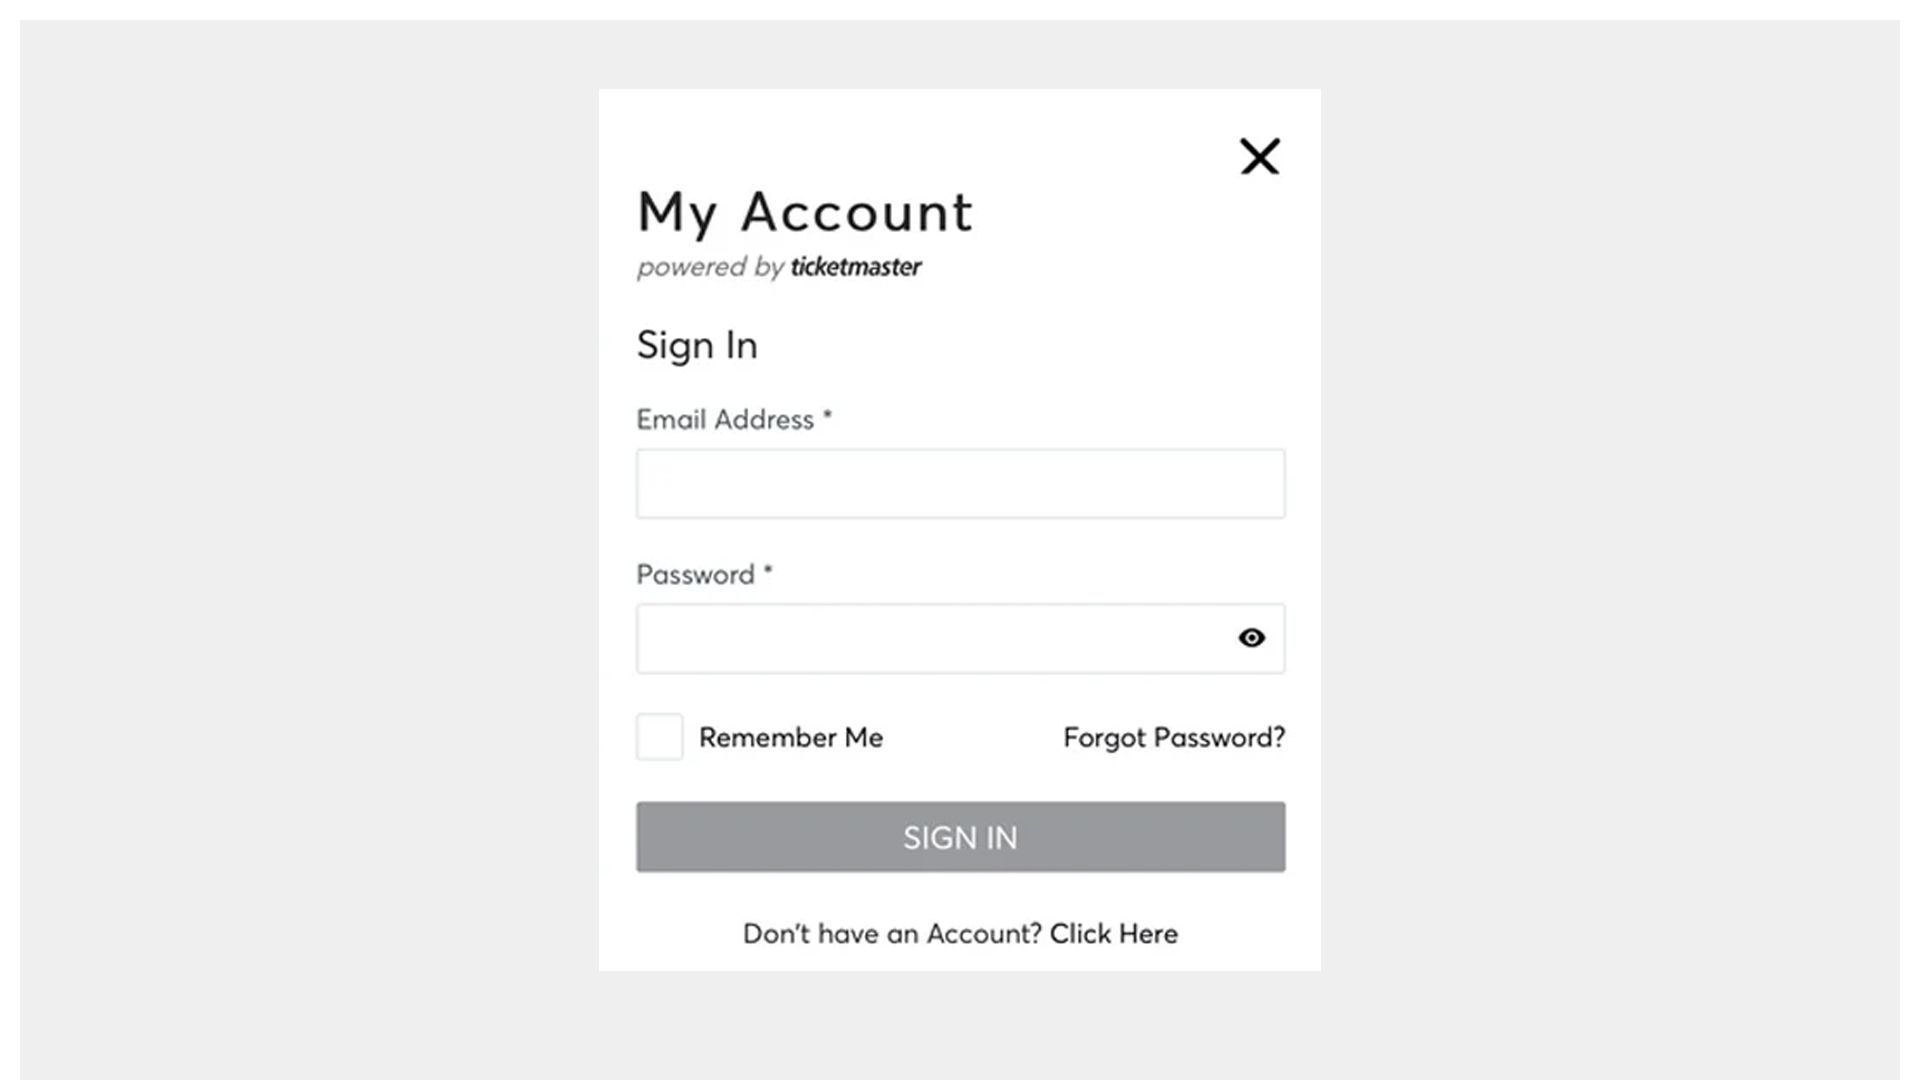The height and width of the screenshot is (1080, 1920).
Task: Open the Forgot Password link
Action: tap(1173, 738)
